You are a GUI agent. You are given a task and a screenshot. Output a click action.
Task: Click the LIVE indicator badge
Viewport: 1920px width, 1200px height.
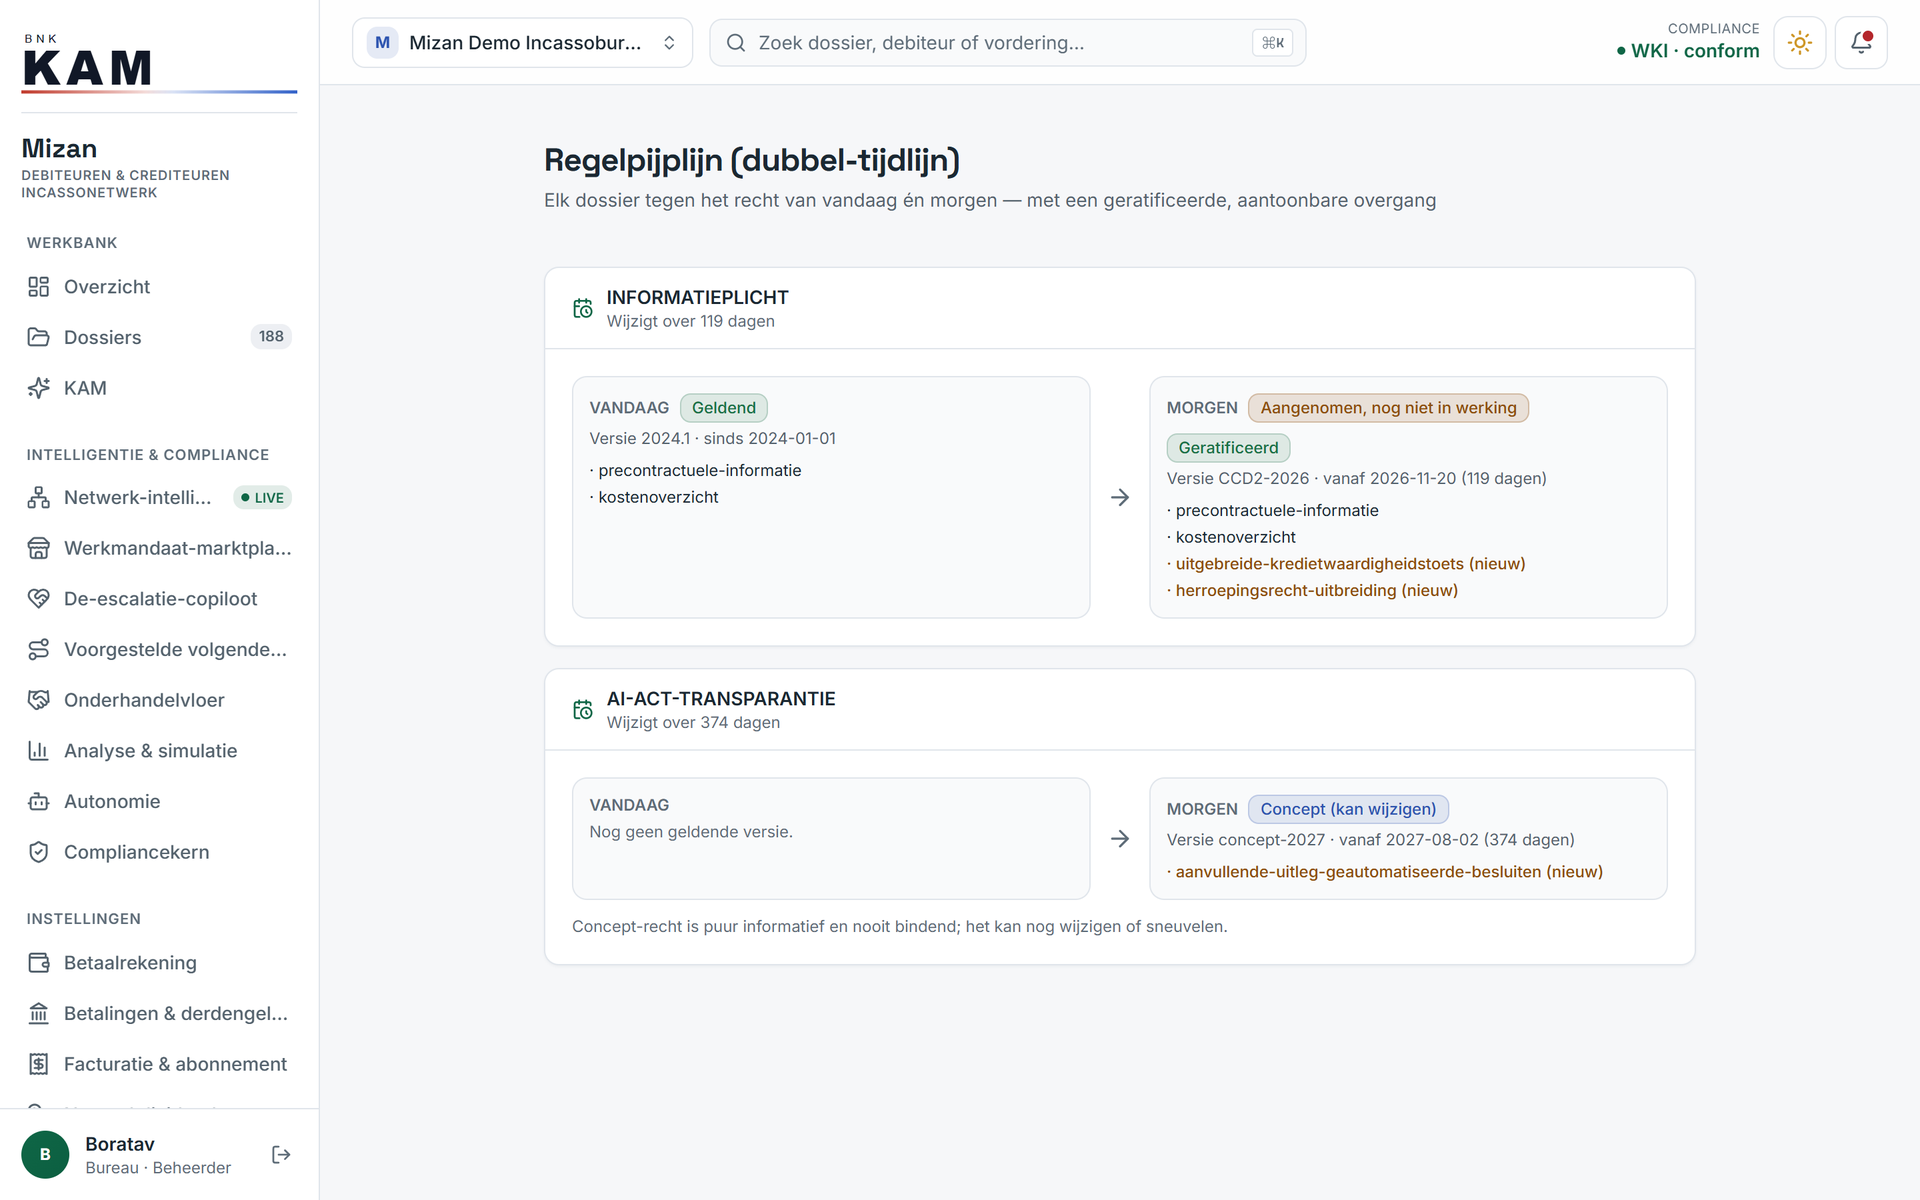click(x=262, y=498)
